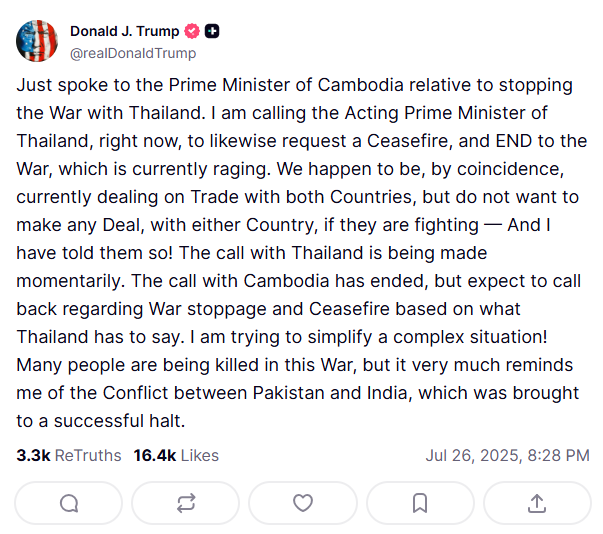Click the black plus badge icon
The width and height of the screenshot is (603, 534).
212,31
